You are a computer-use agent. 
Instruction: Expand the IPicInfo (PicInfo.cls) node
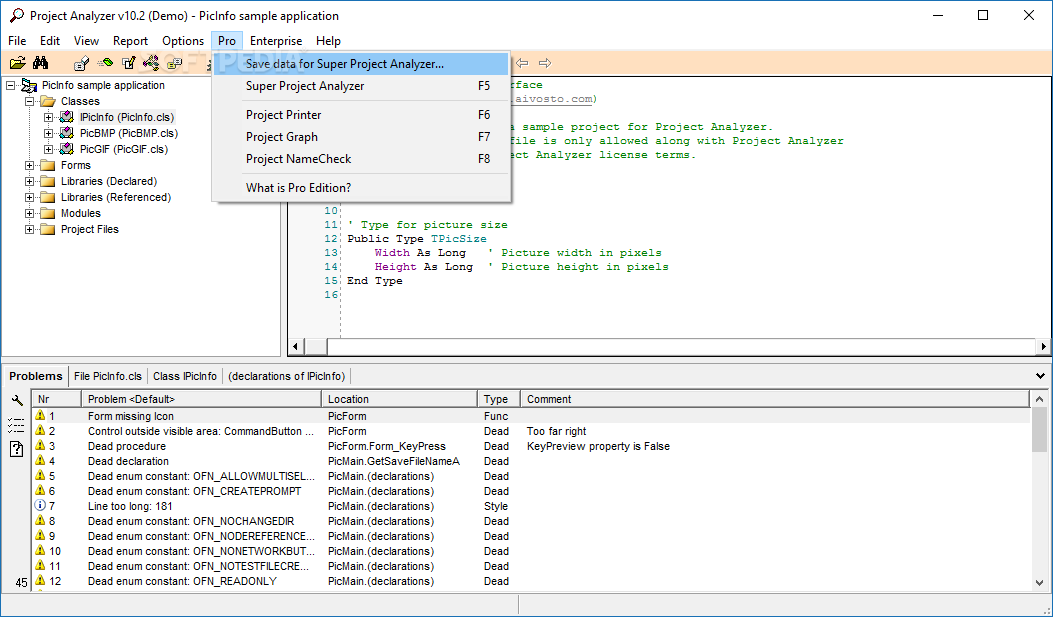[x=48, y=117]
